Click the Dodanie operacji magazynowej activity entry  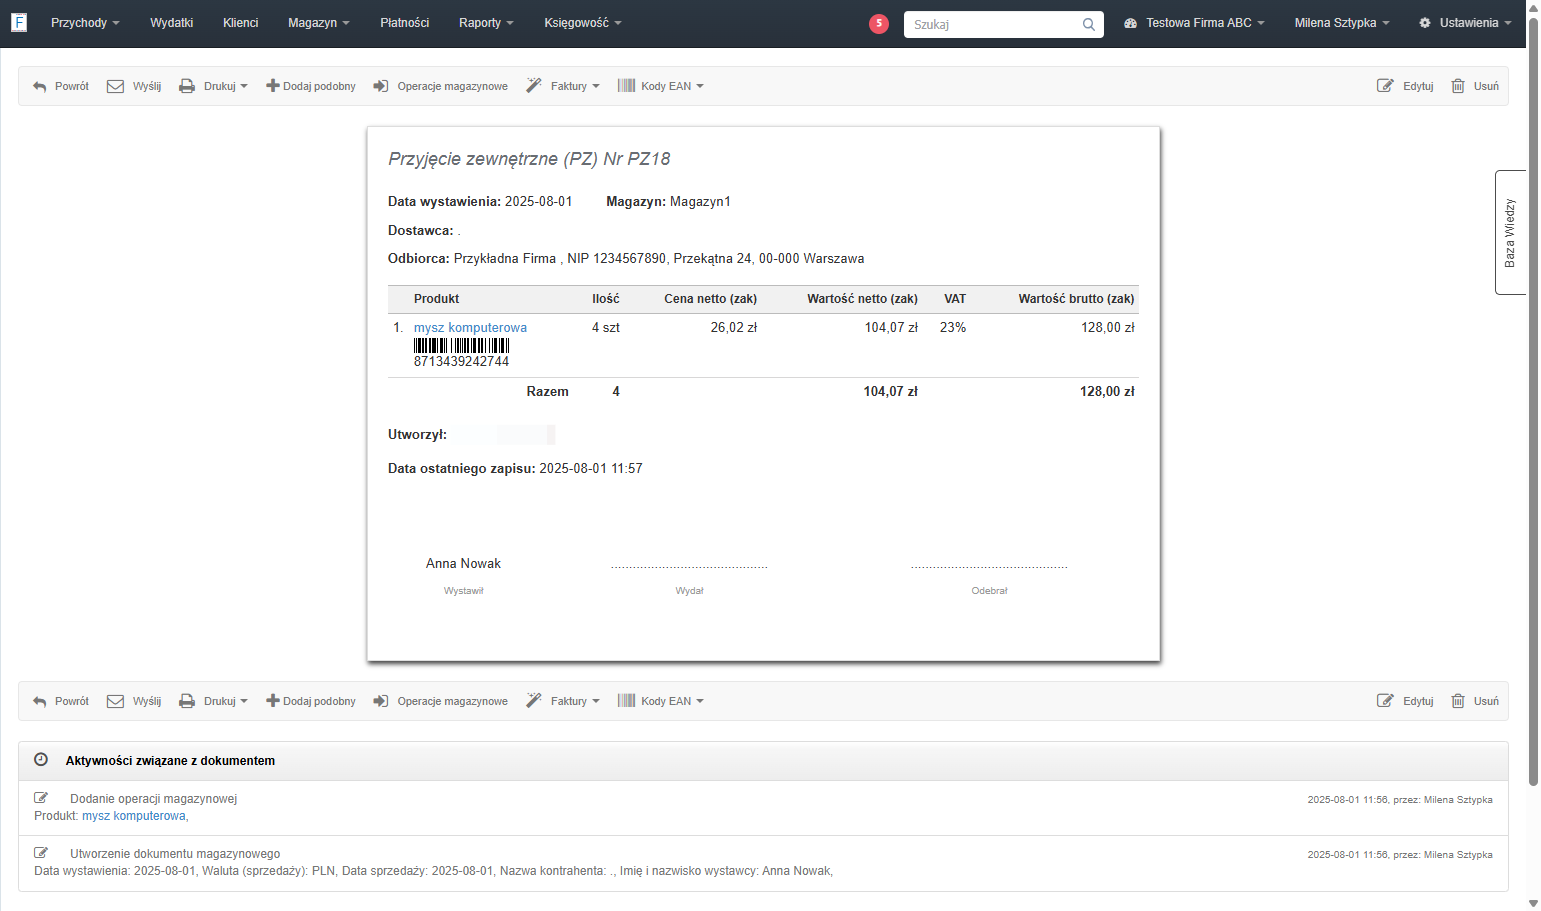(763, 807)
